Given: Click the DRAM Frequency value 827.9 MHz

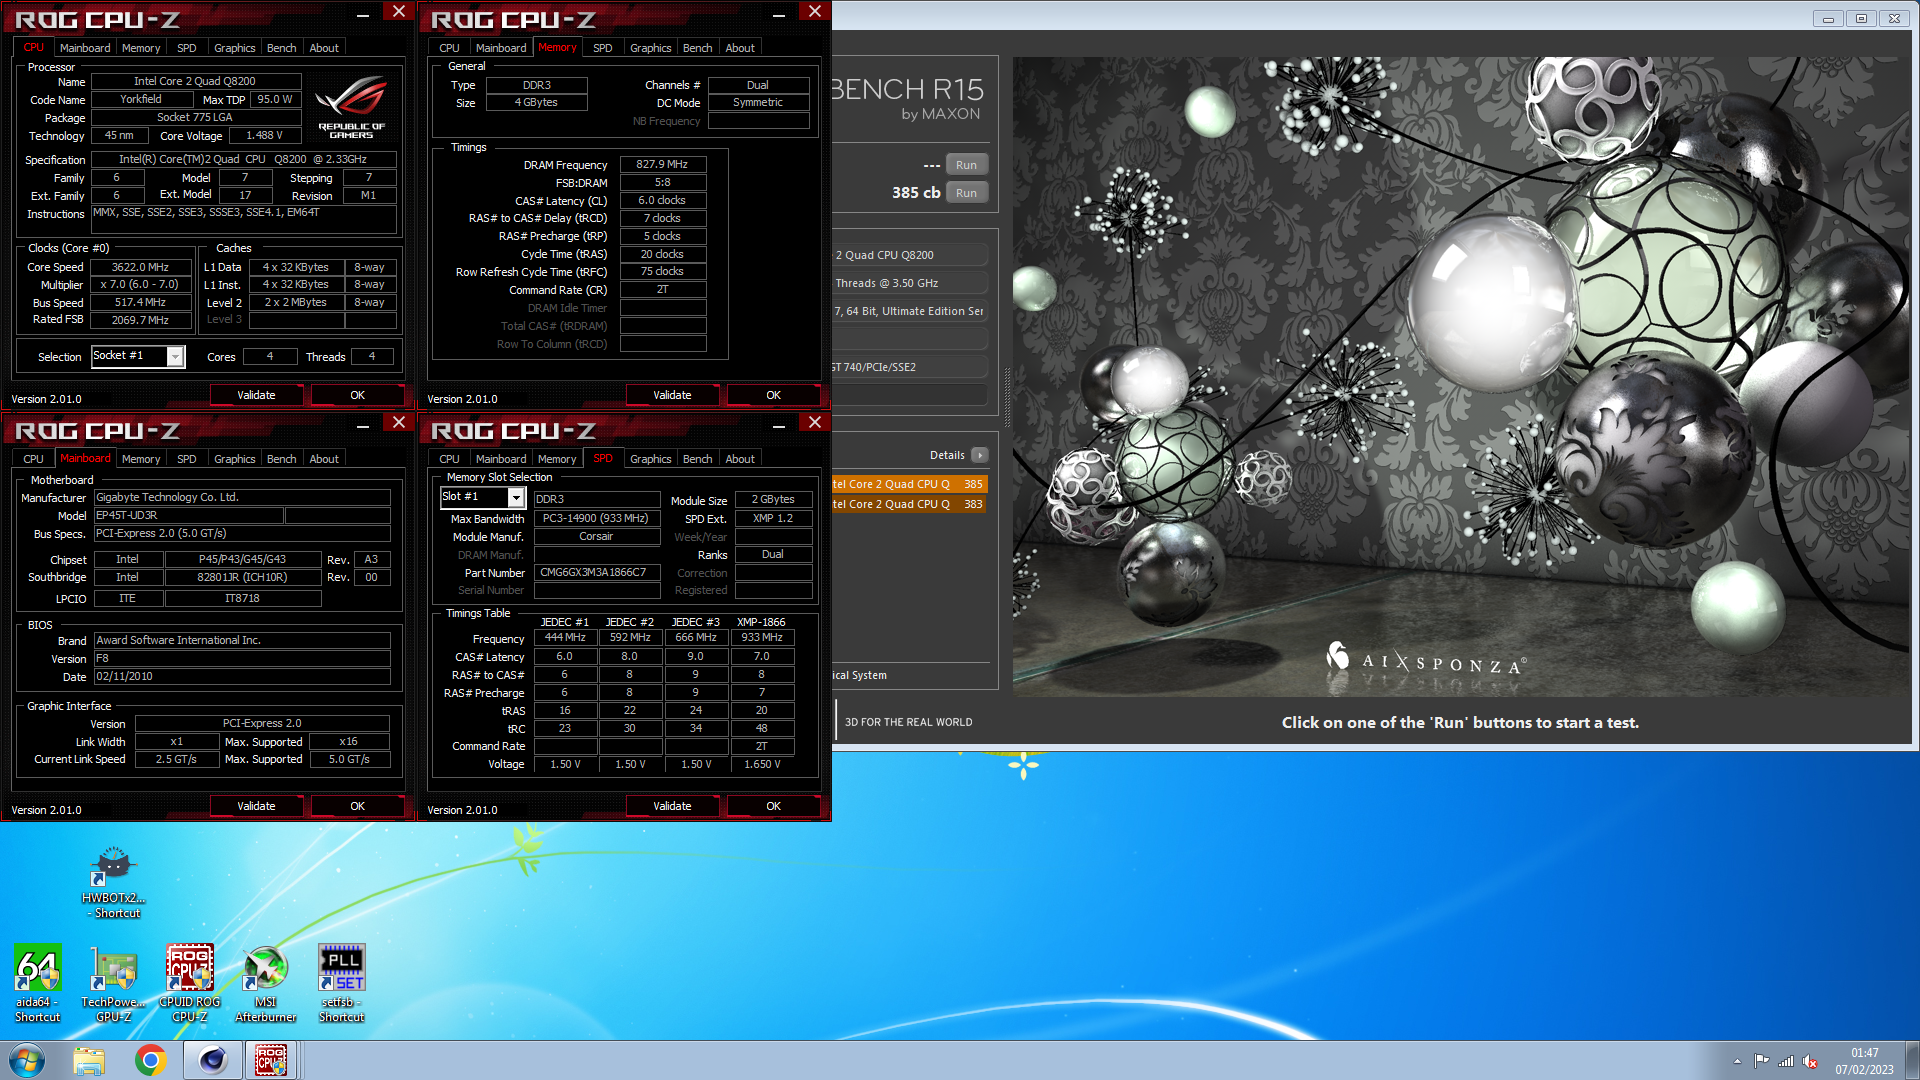Looking at the screenshot, I should pos(662,164).
